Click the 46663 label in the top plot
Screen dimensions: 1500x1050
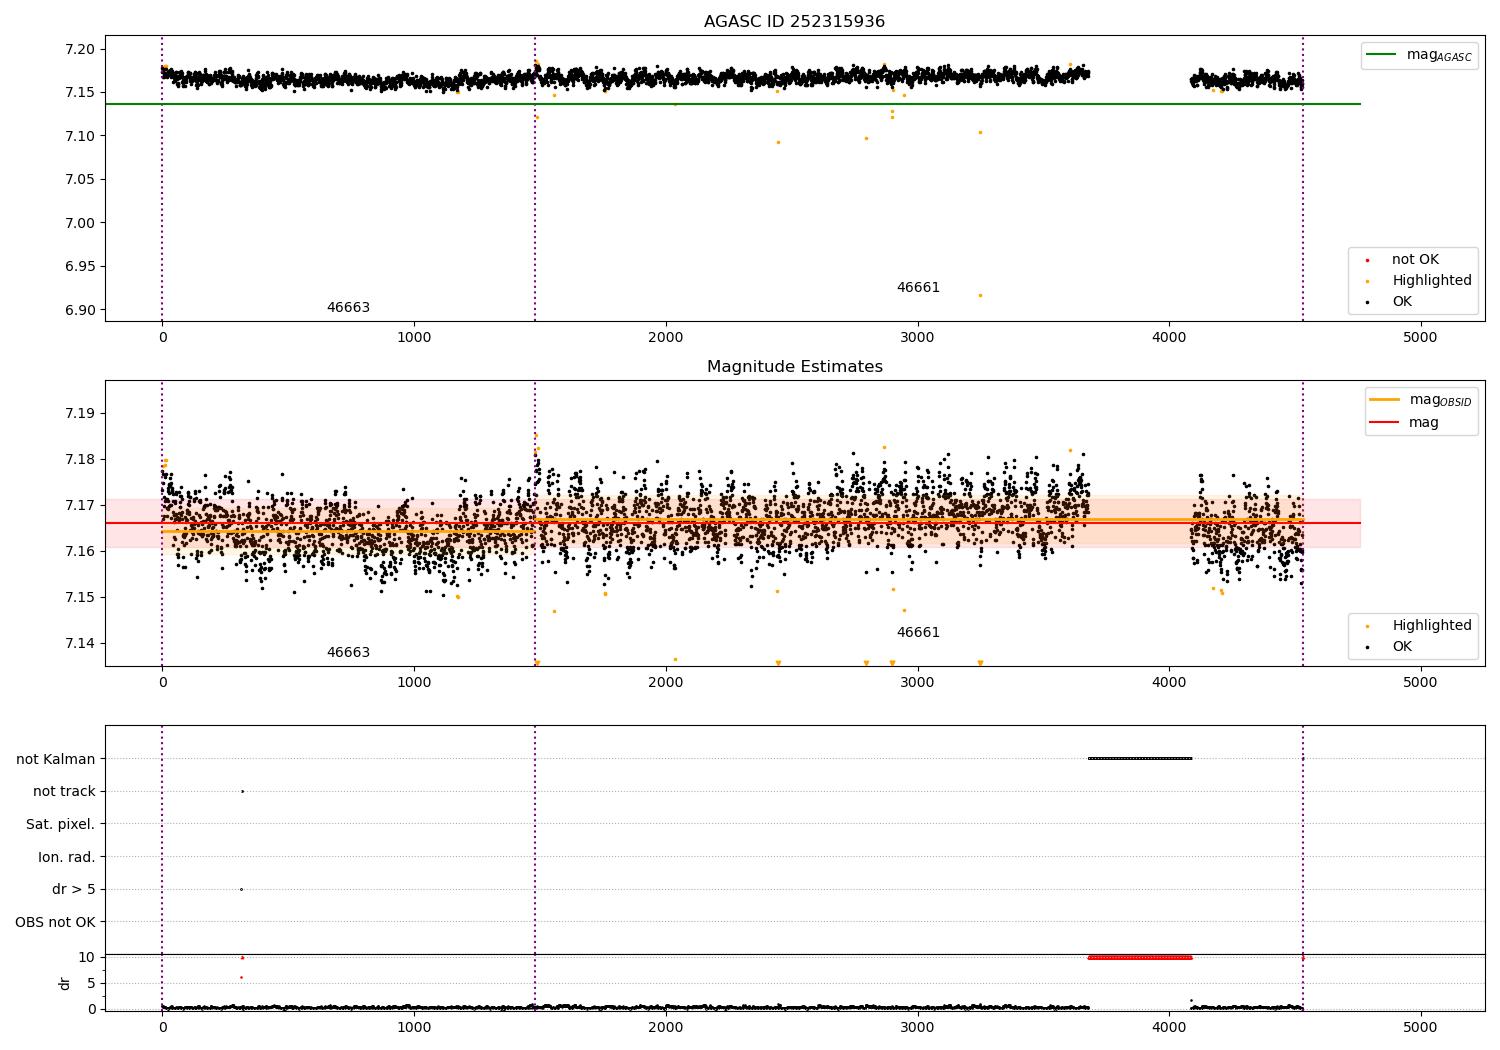click(x=348, y=308)
